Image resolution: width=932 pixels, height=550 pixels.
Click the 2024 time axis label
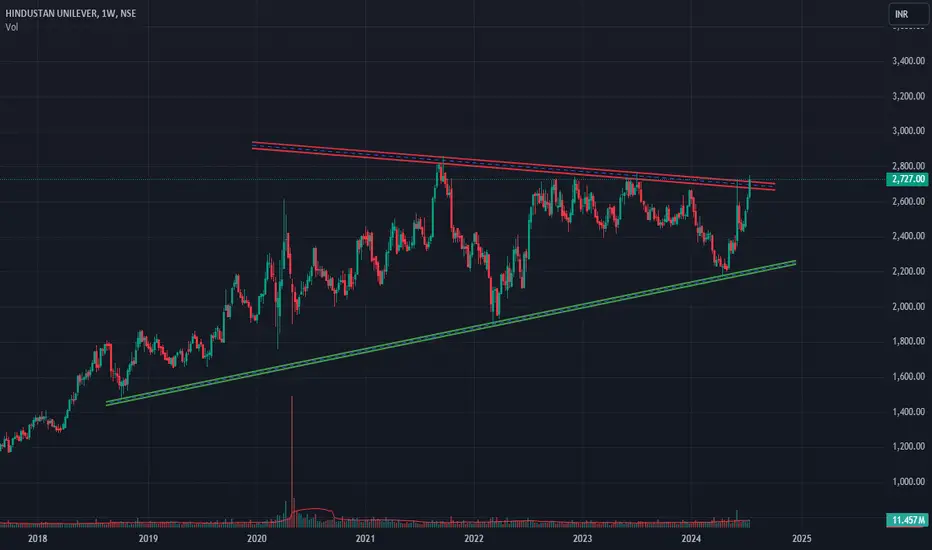click(691, 539)
